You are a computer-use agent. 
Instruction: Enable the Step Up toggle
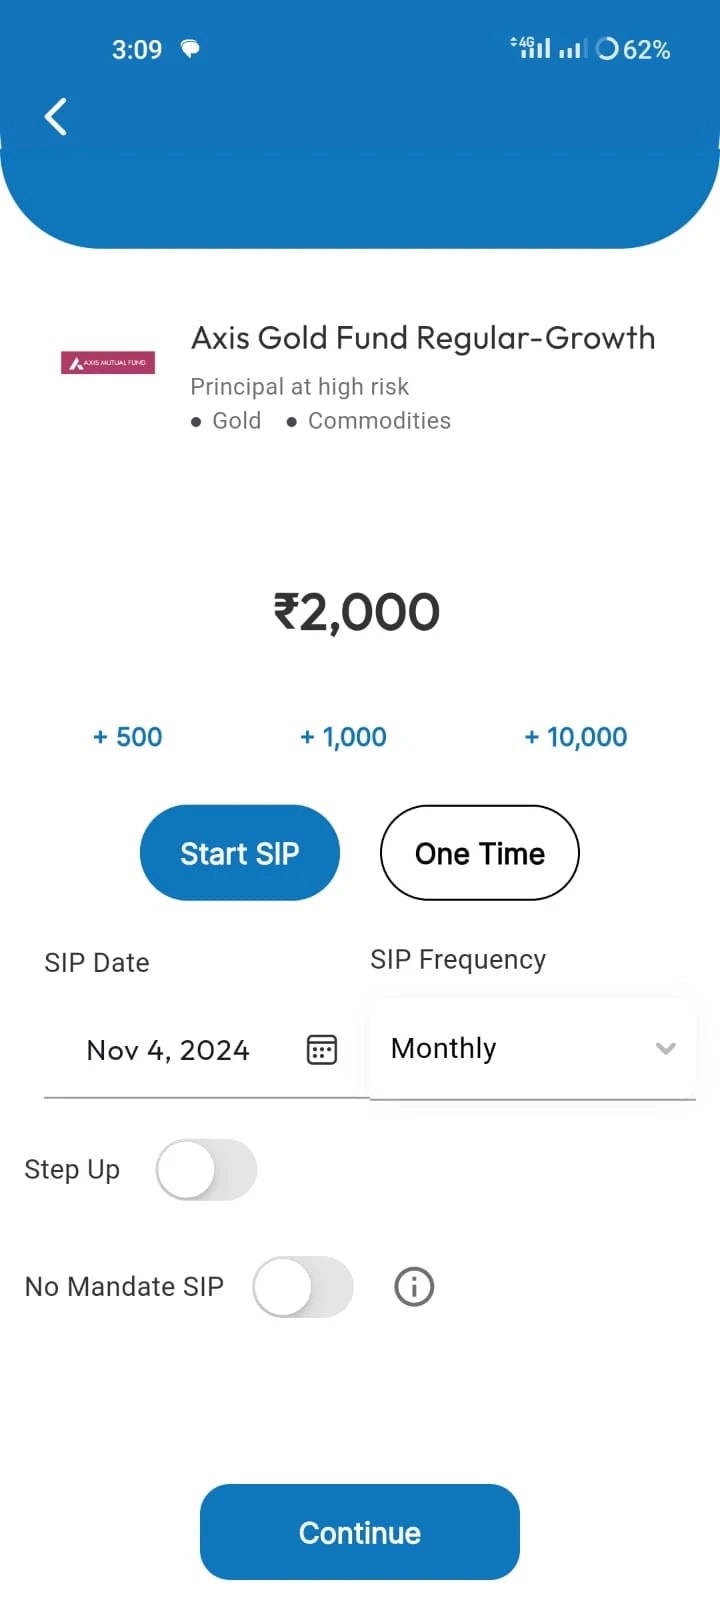[206, 1169]
